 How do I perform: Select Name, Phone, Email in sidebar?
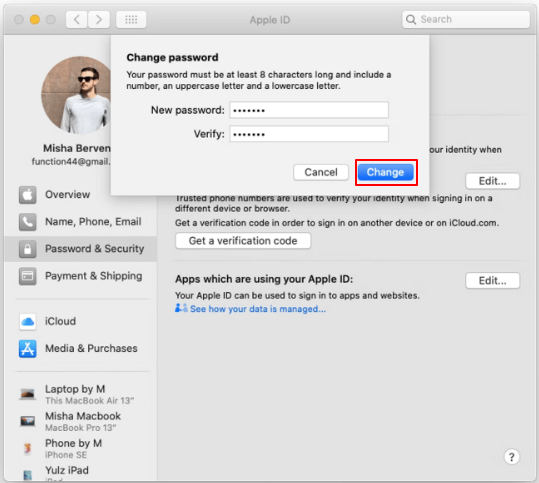point(80,222)
